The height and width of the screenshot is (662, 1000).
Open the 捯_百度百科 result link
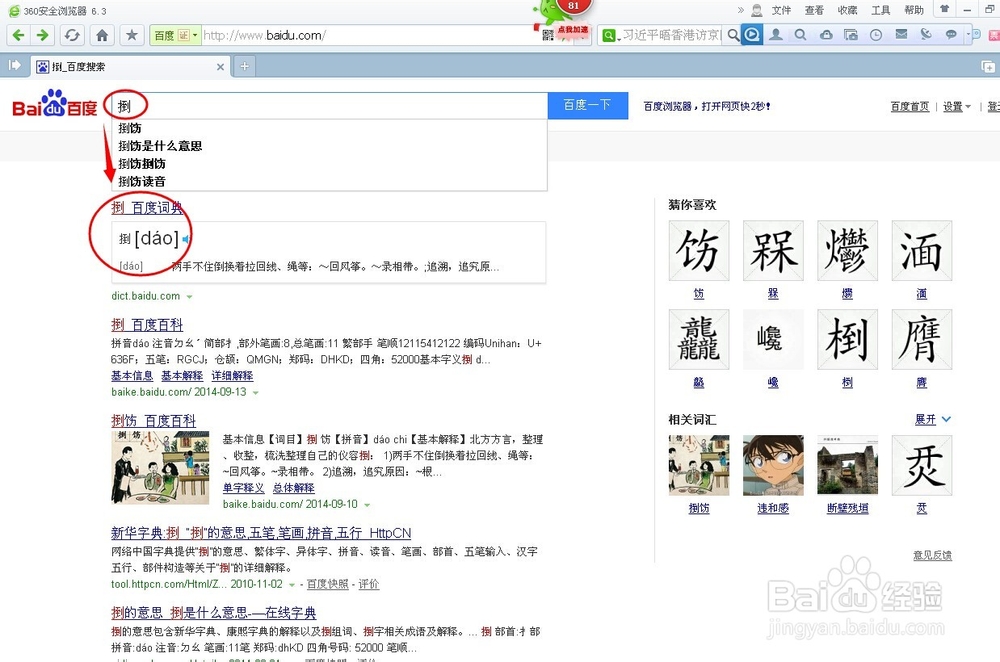click(x=147, y=325)
